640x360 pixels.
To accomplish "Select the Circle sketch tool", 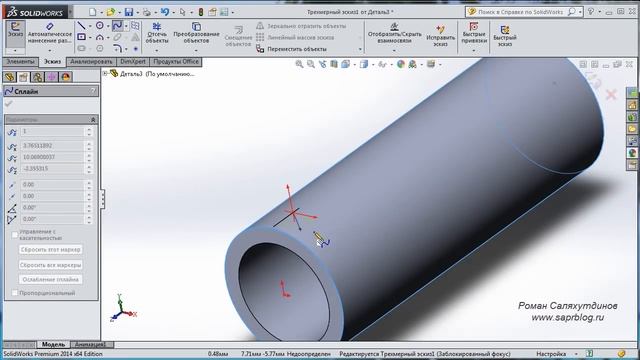I will 100,26.
